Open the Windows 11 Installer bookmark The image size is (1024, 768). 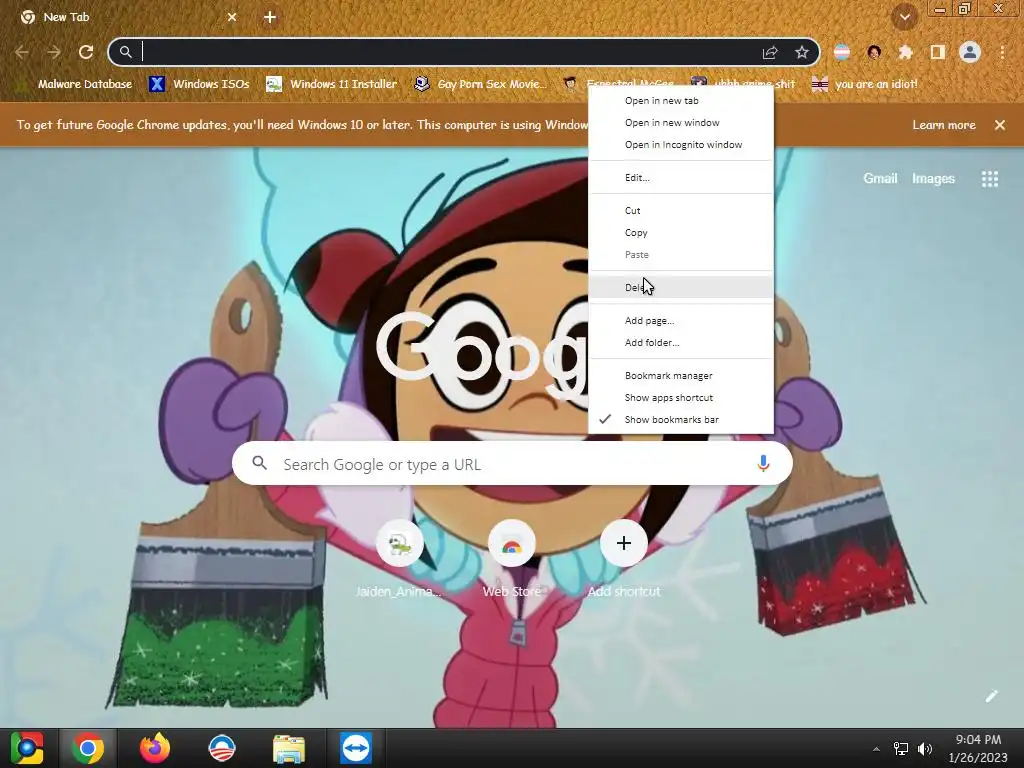click(x=332, y=84)
